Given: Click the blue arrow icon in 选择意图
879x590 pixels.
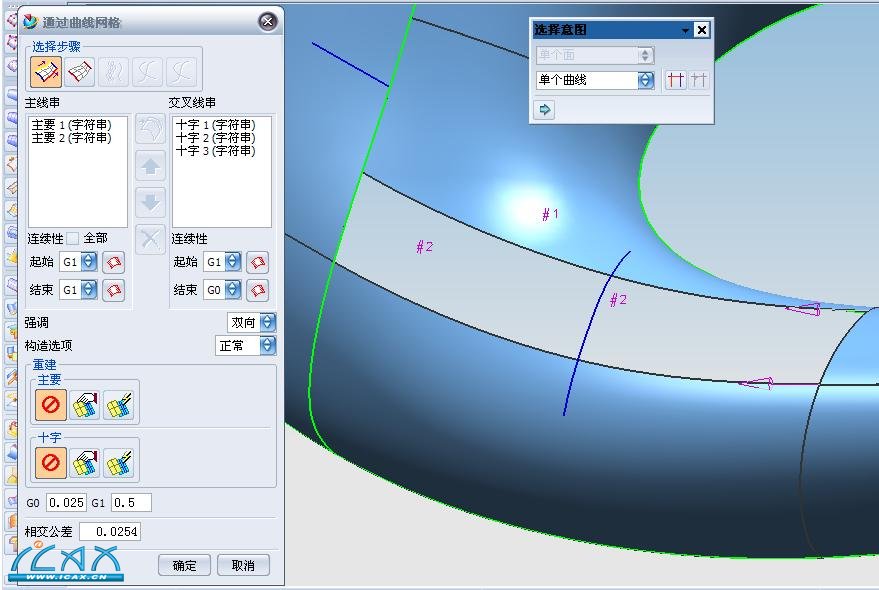Looking at the screenshot, I should click(x=544, y=110).
